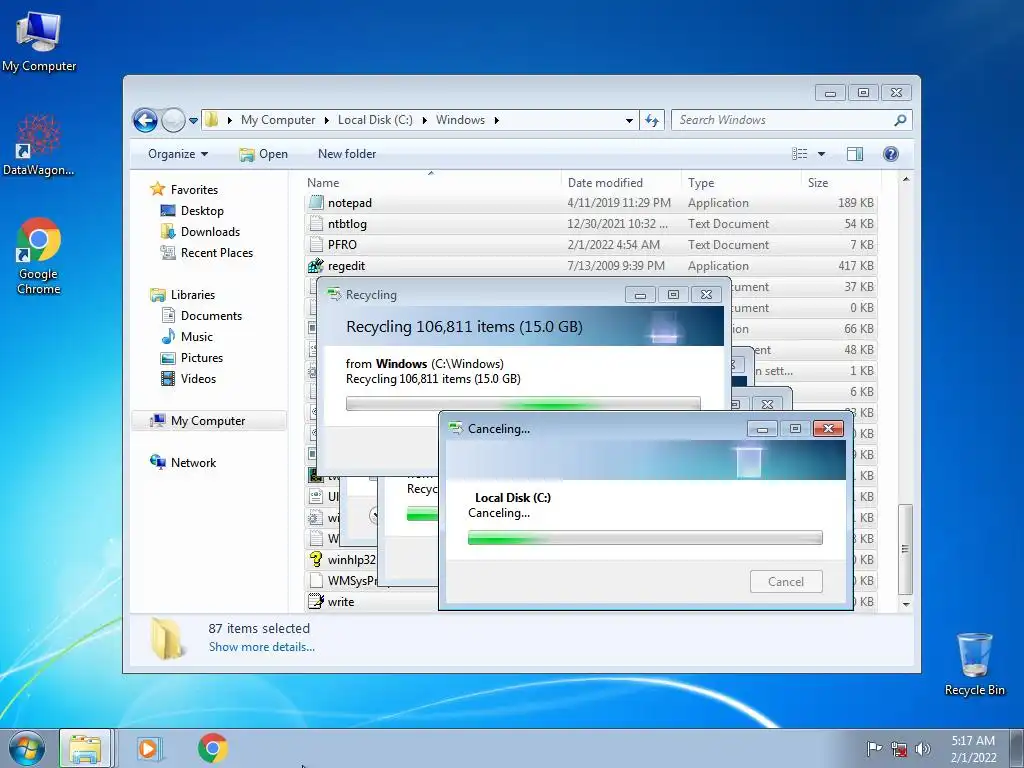Click the Open toolbar button
1024x768 pixels.
[263, 153]
